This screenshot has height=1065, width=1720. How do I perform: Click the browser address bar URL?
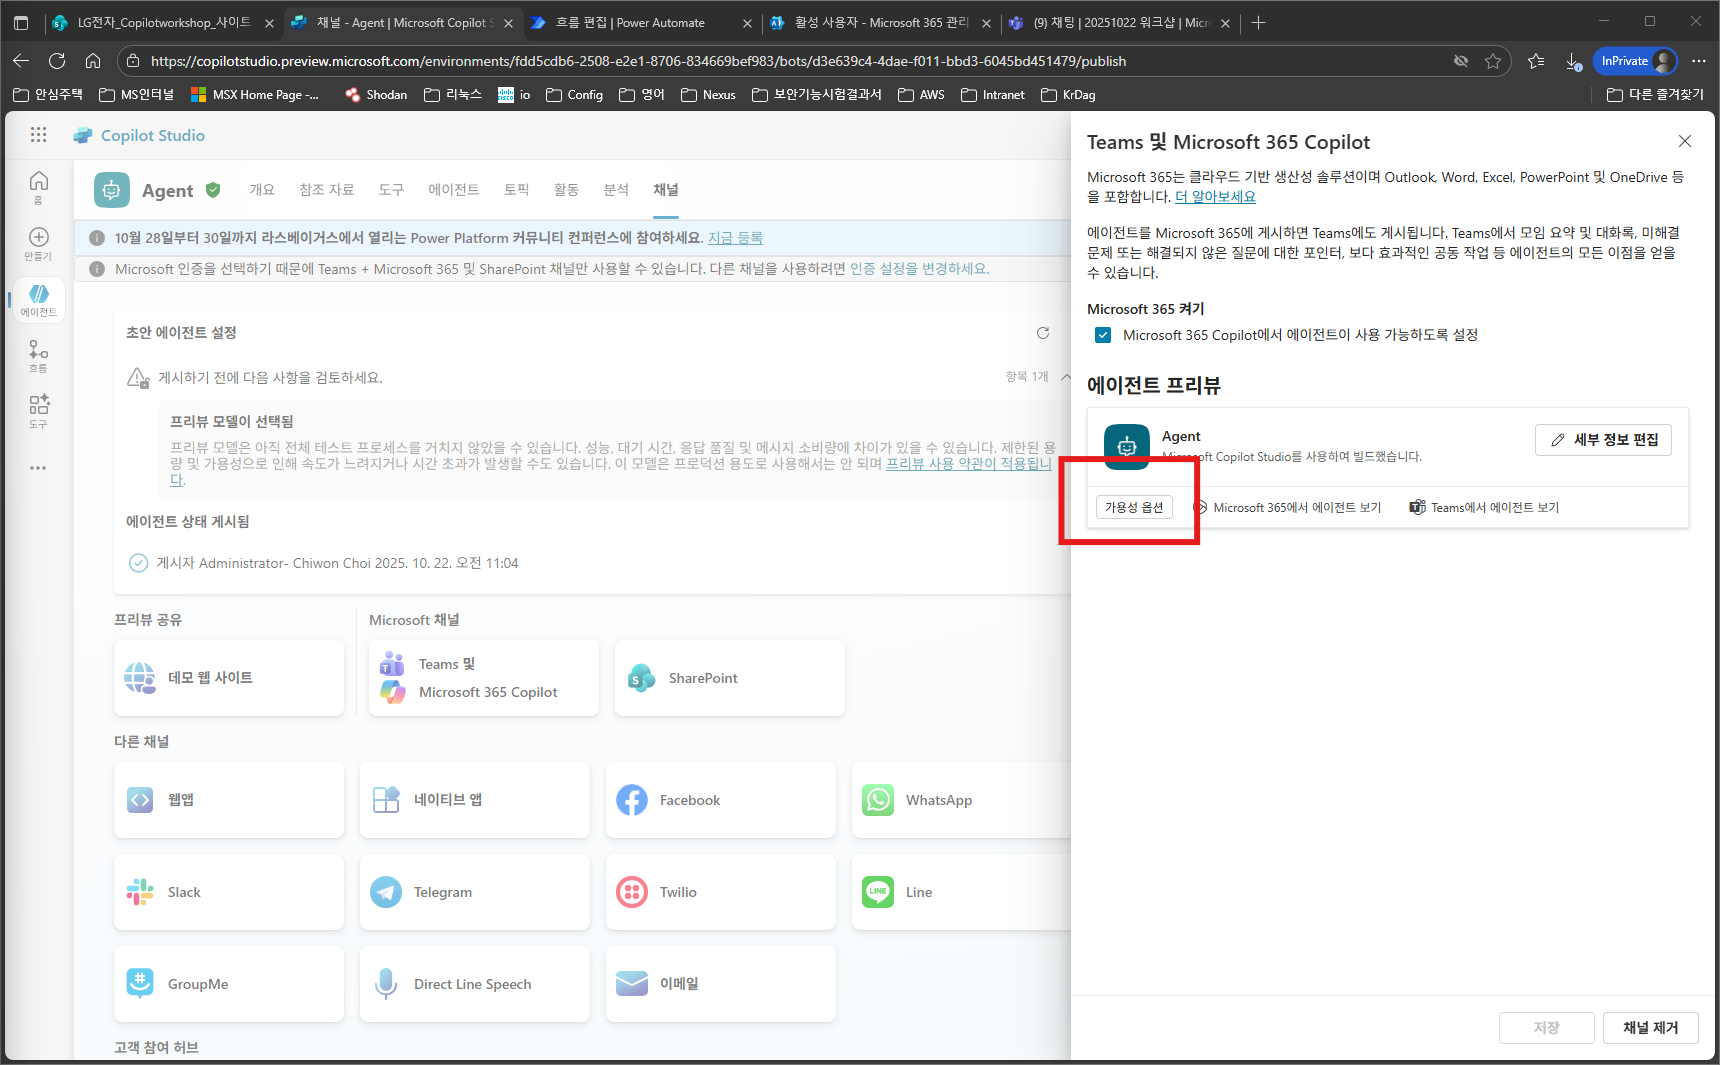[638, 61]
